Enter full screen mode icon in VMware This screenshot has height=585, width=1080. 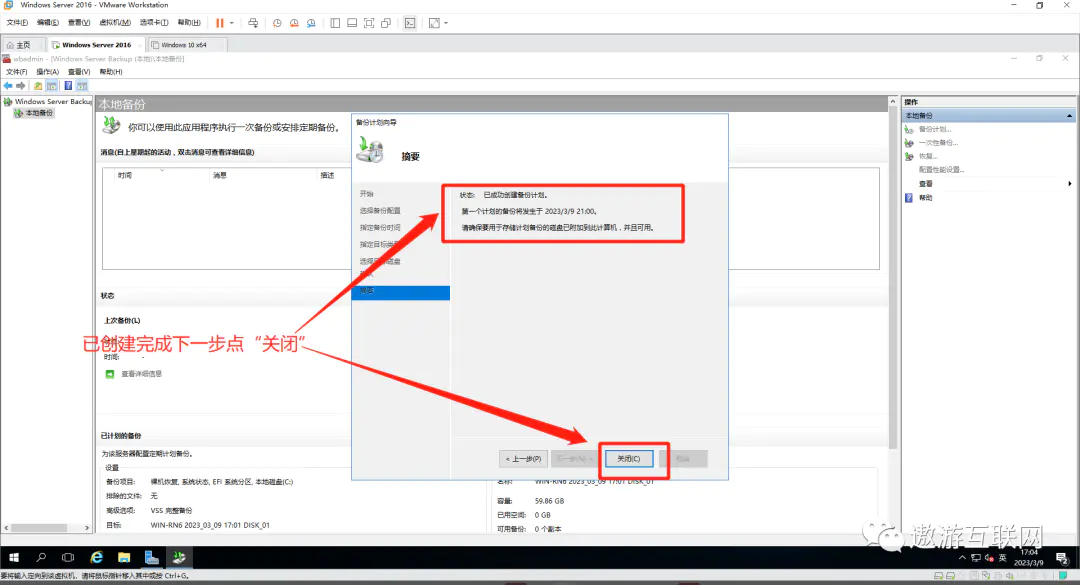[369, 23]
